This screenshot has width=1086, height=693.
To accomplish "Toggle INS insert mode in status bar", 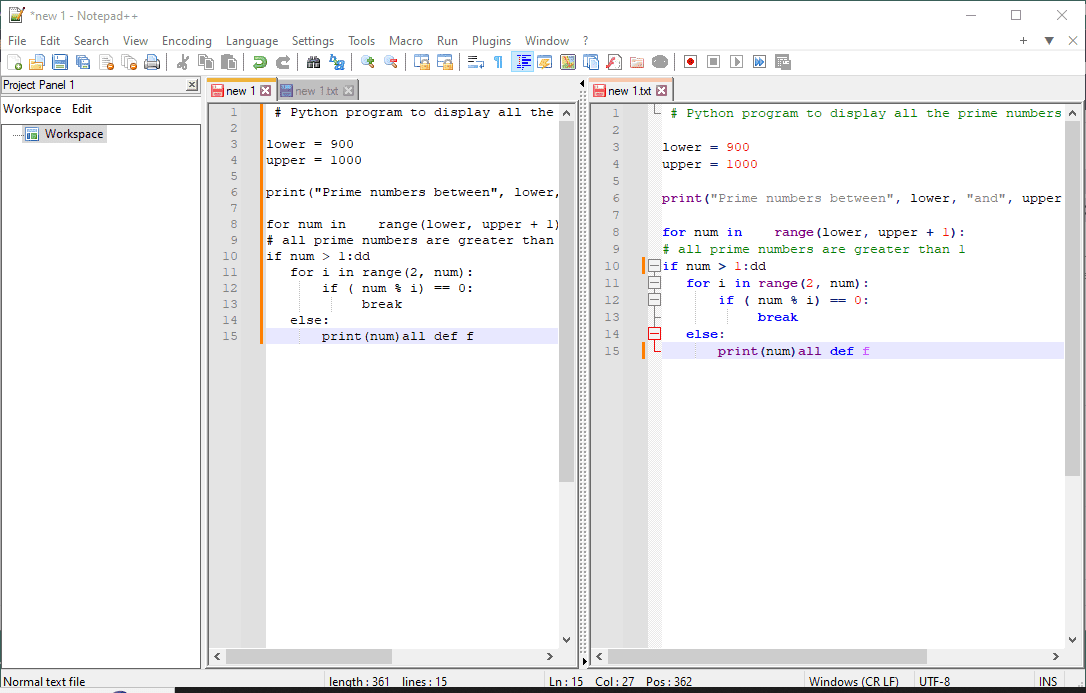I will coord(1048,682).
